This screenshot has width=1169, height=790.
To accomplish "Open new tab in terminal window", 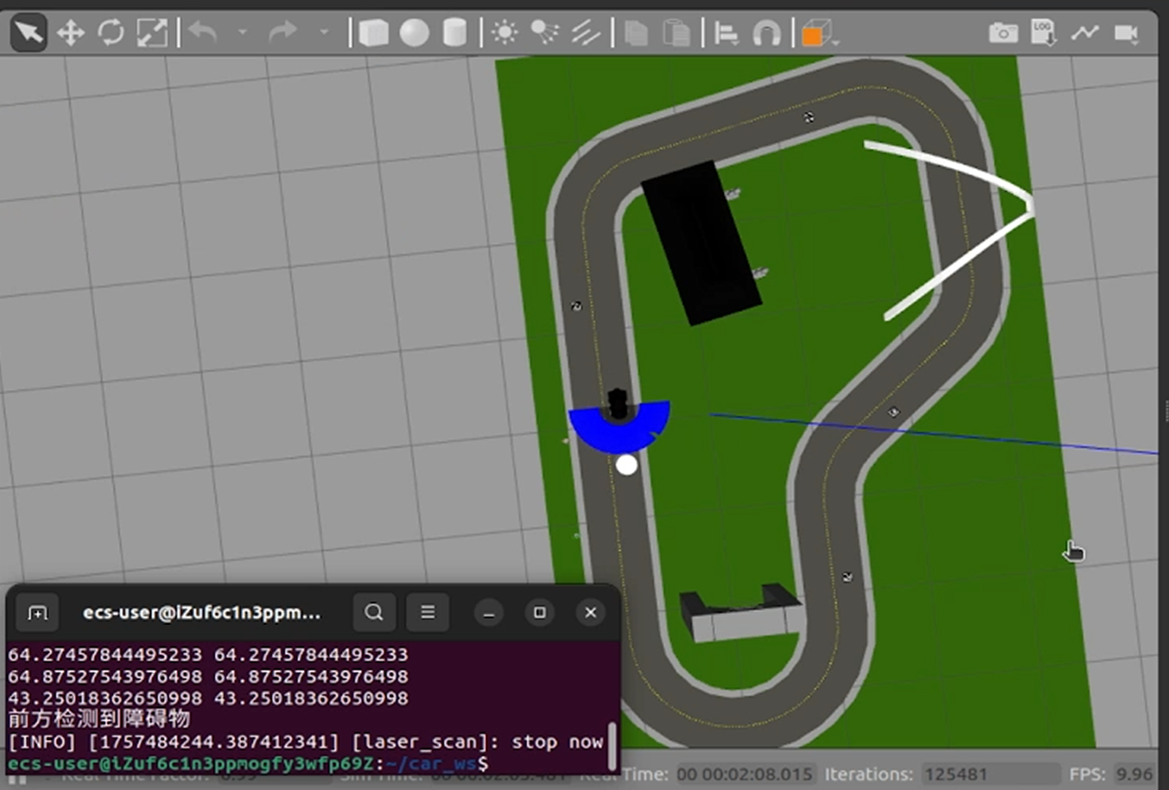I will [37, 613].
